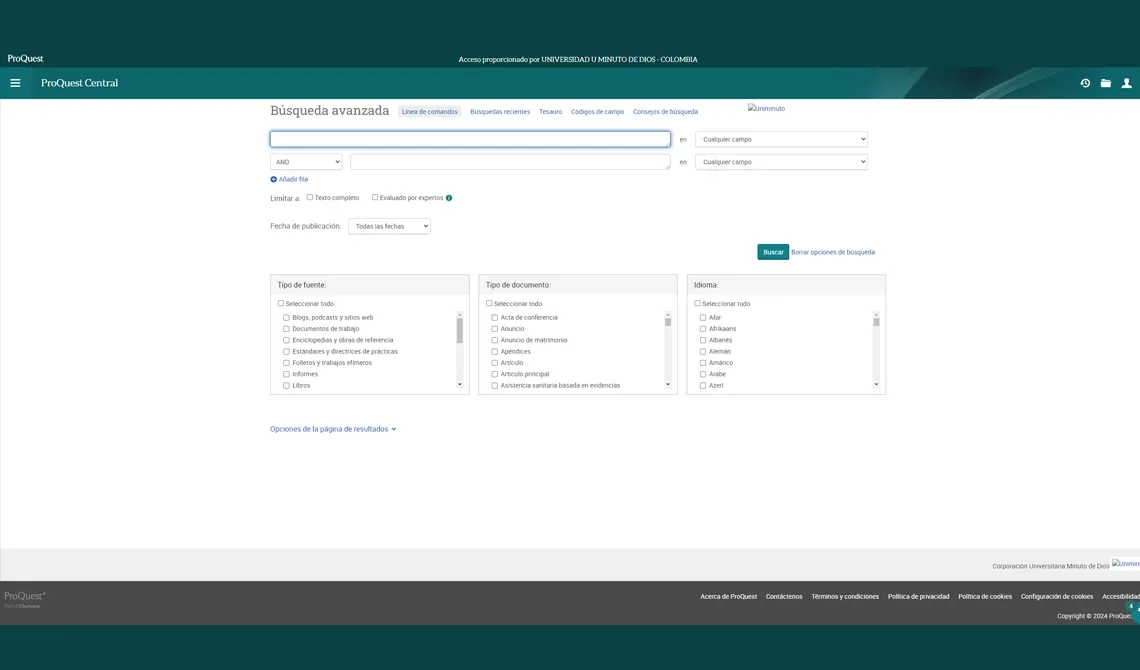Open the Todas las fechas date dropdown
The height and width of the screenshot is (670, 1140).
(x=389, y=227)
